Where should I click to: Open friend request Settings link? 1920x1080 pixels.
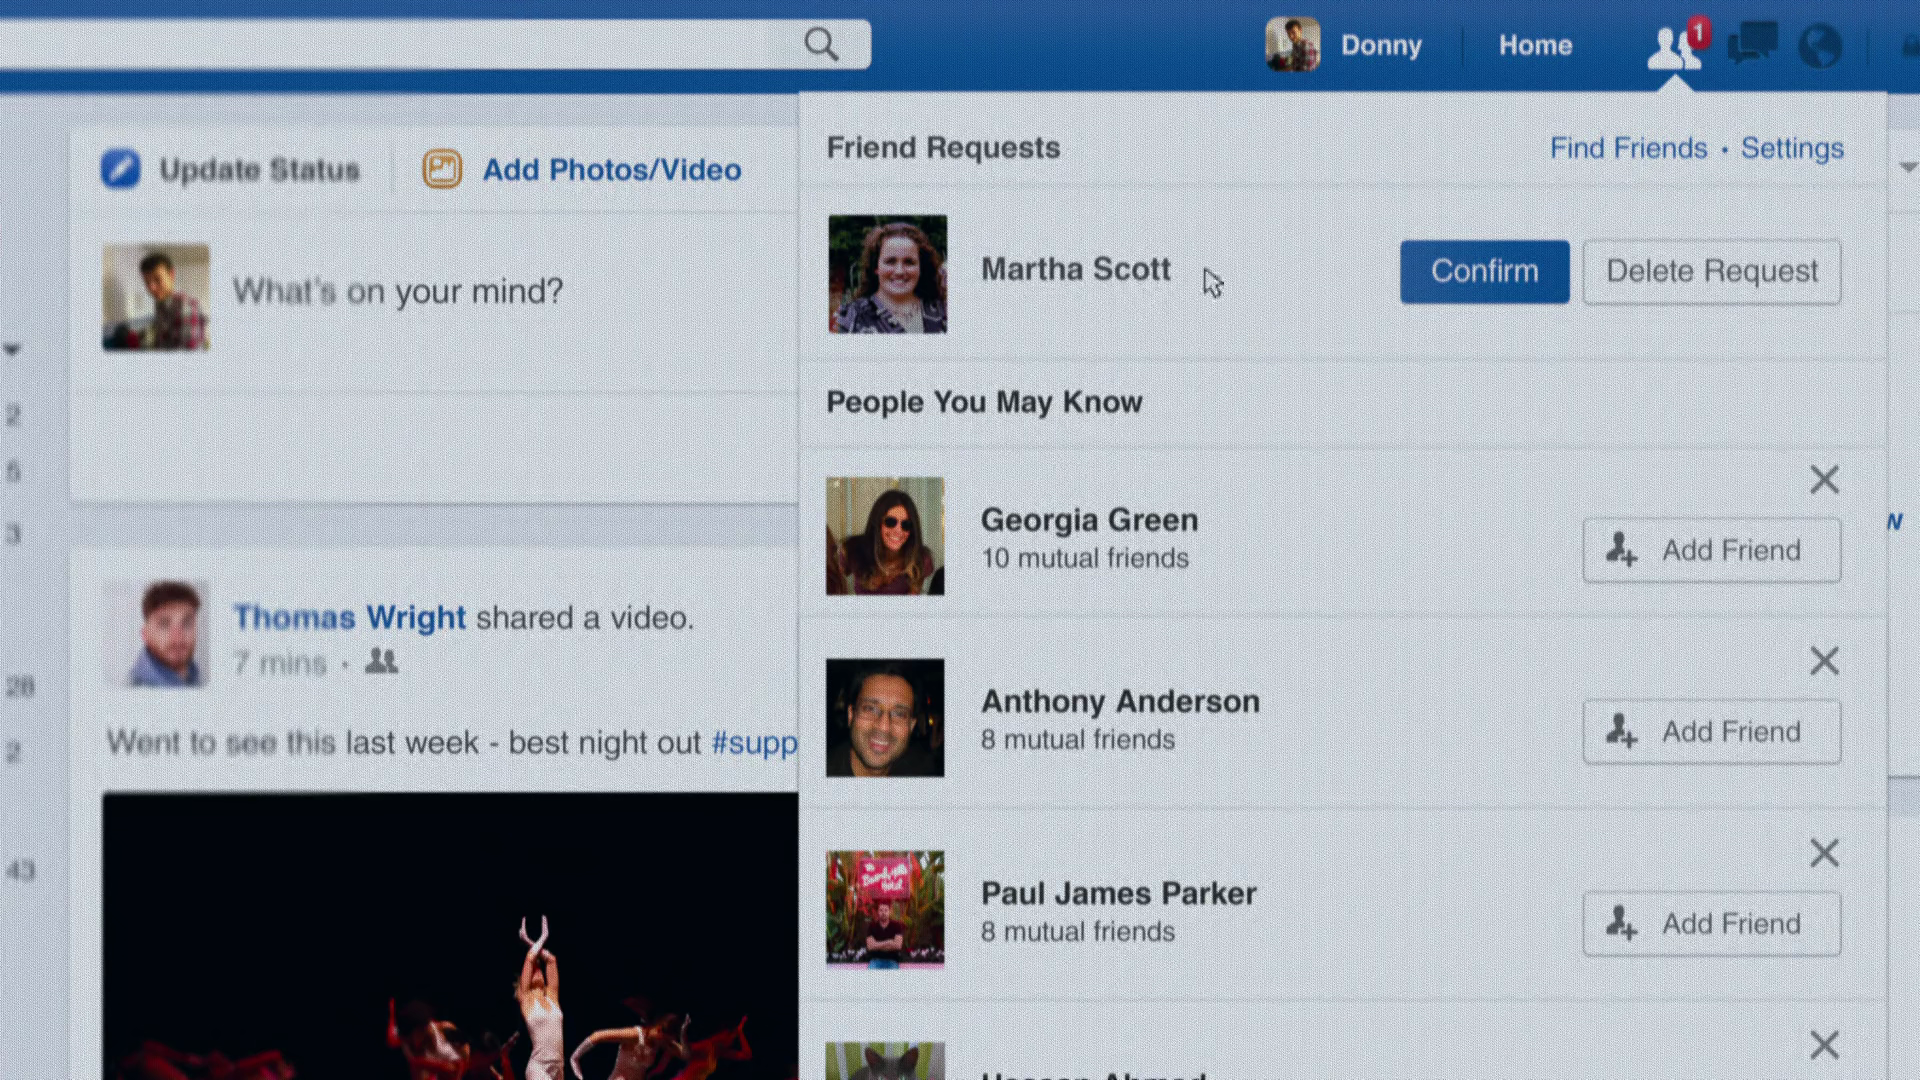pyautogui.click(x=1792, y=148)
